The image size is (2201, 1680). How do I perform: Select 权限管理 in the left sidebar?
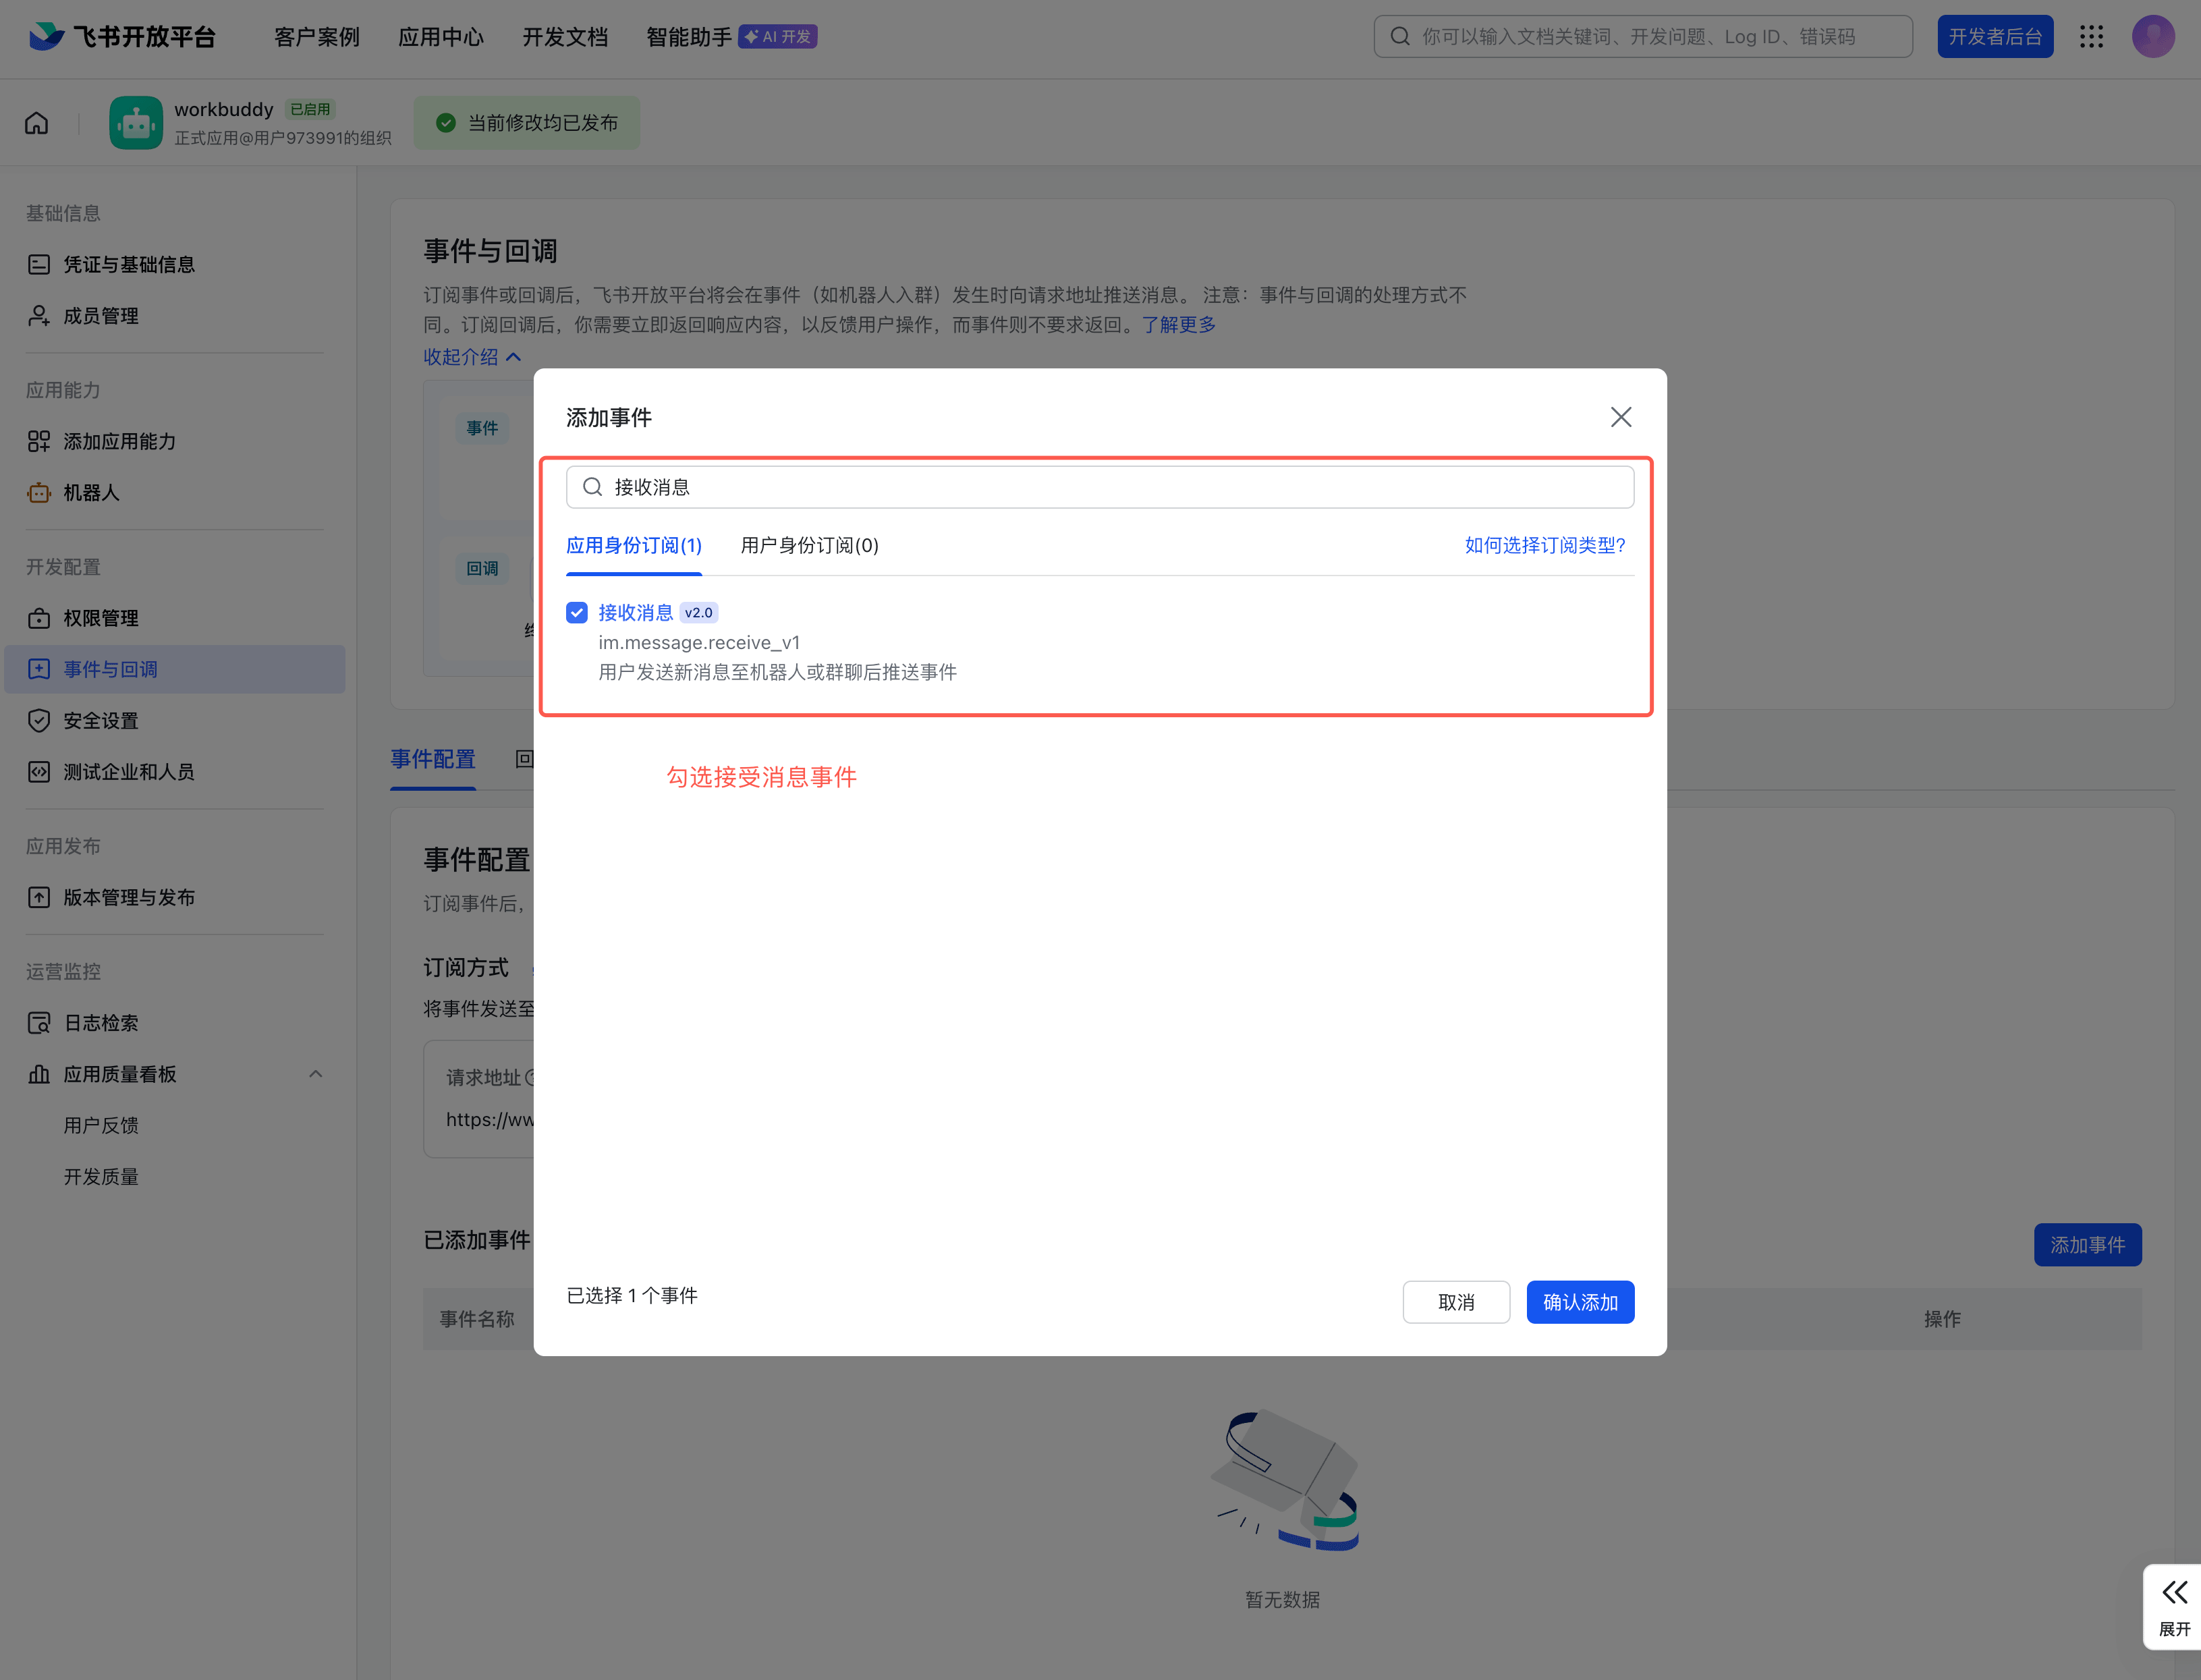101,618
